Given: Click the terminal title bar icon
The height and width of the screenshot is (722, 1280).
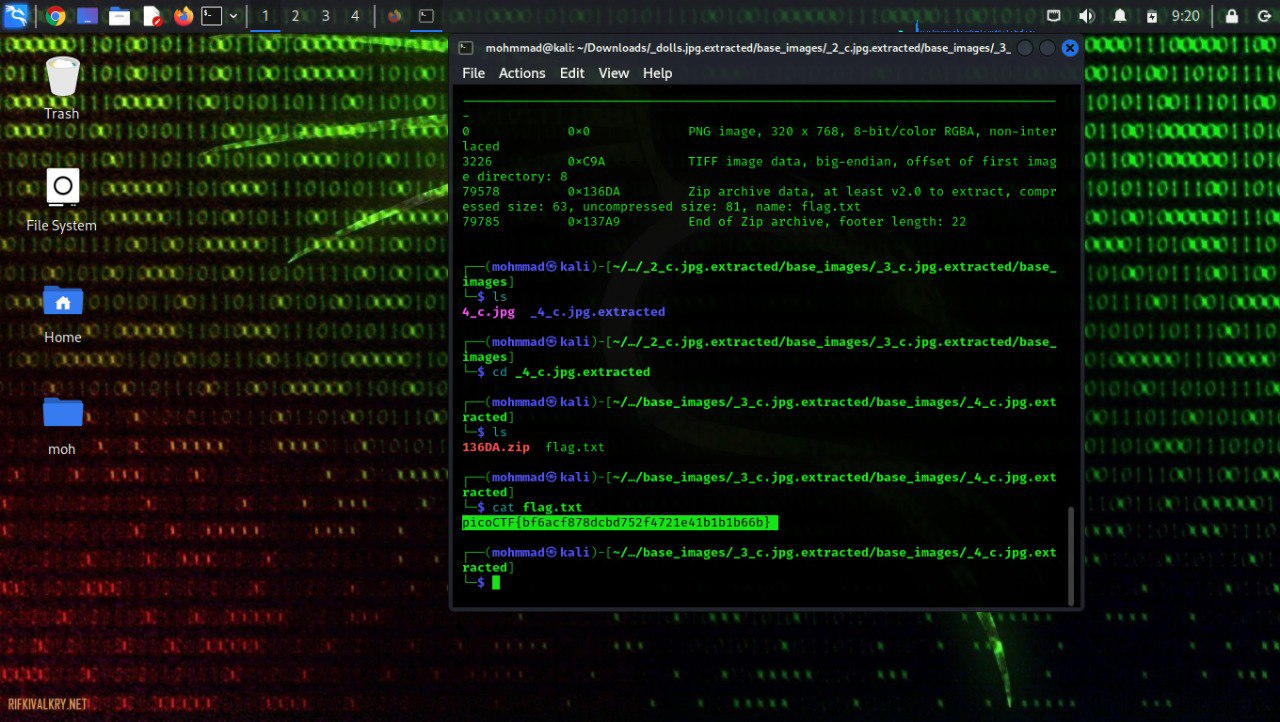Looking at the screenshot, I should 466,47.
